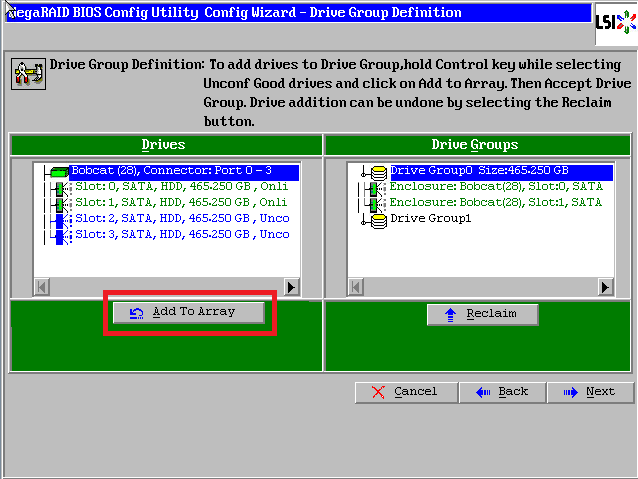Click the Drive Group Definition wizard tools icon
Viewport: 638px width, 479px height.
pyautogui.click(x=28, y=74)
